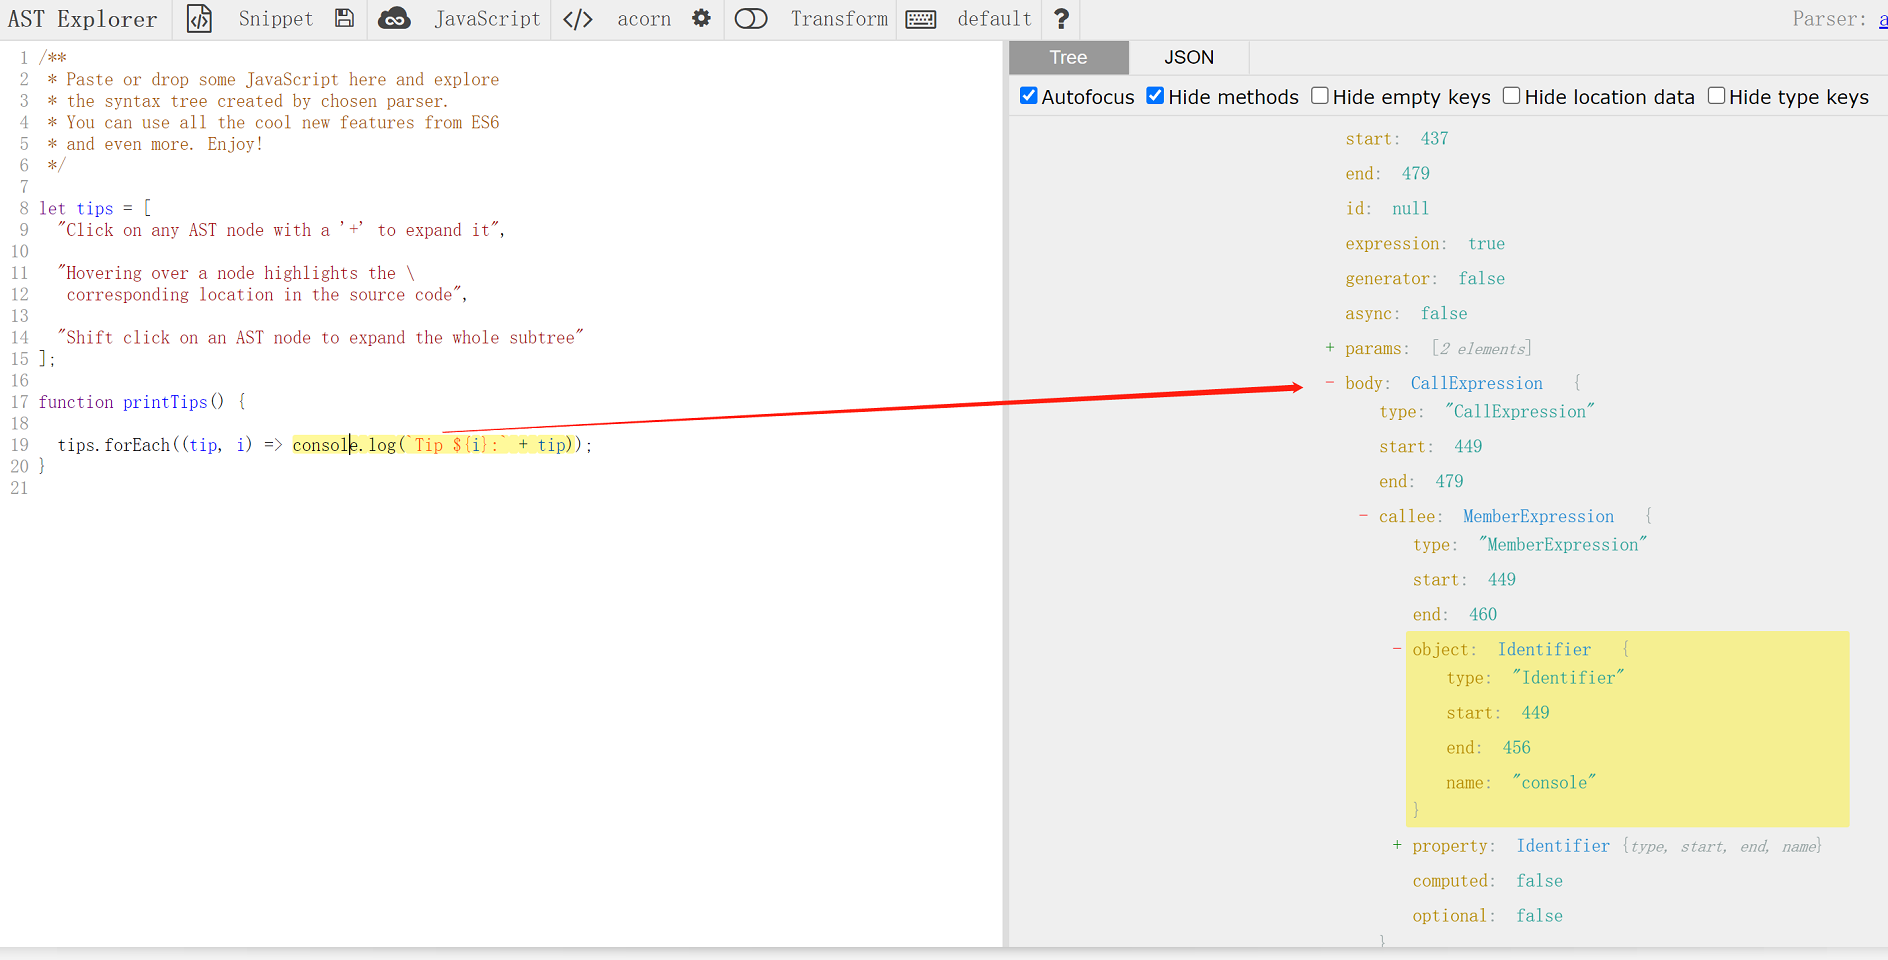
Task: Collapse the callee MemberExpression node
Action: tap(1363, 516)
